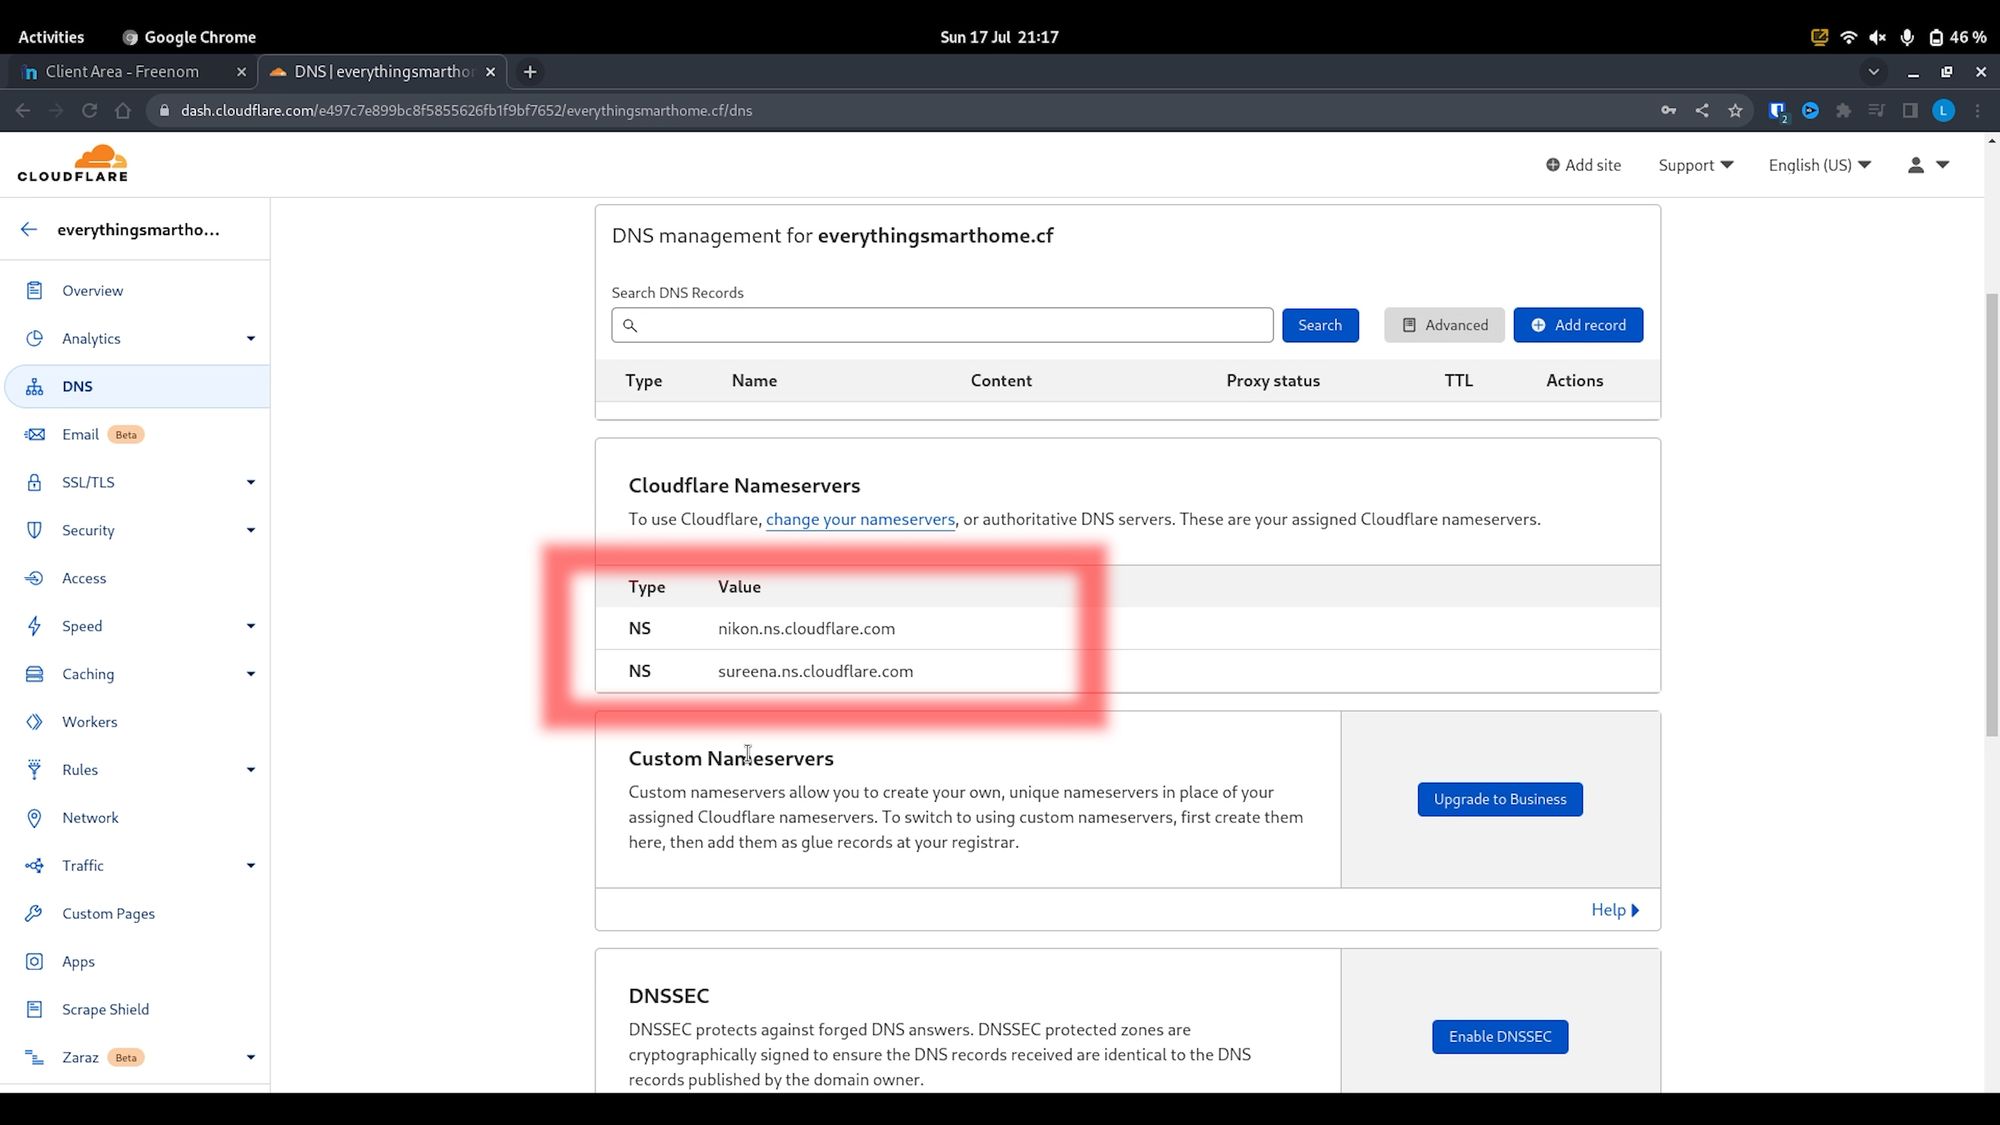The width and height of the screenshot is (2000, 1125).
Task: Open Chrome tab search chevron
Action: (1873, 72)
